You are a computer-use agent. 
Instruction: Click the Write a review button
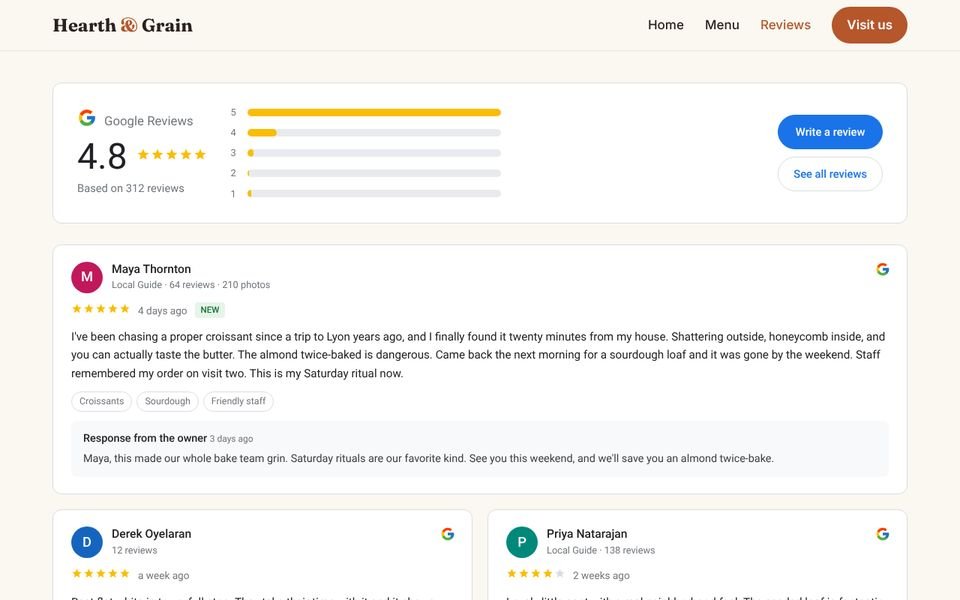coord(830,132)
